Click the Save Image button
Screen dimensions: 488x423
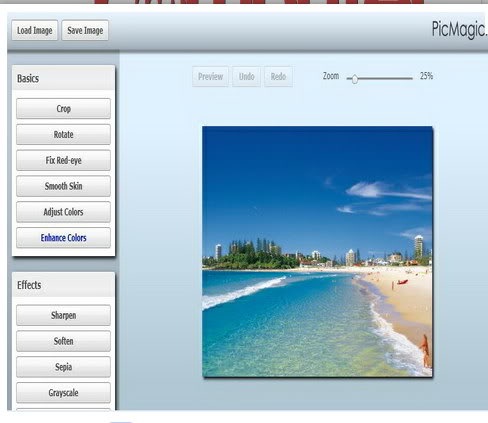(85, 30)
